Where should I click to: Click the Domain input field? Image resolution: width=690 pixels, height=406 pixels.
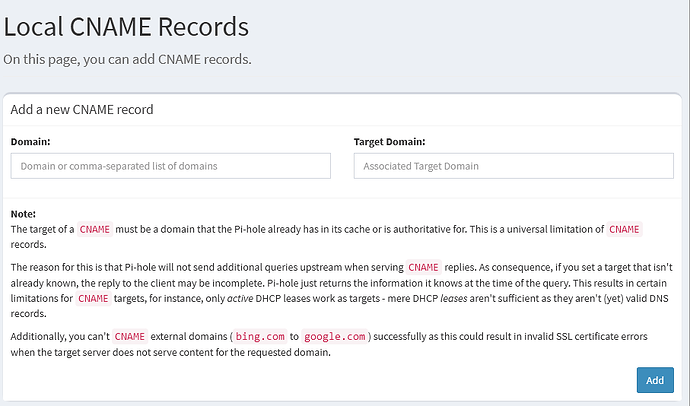[x=170, y=166]
